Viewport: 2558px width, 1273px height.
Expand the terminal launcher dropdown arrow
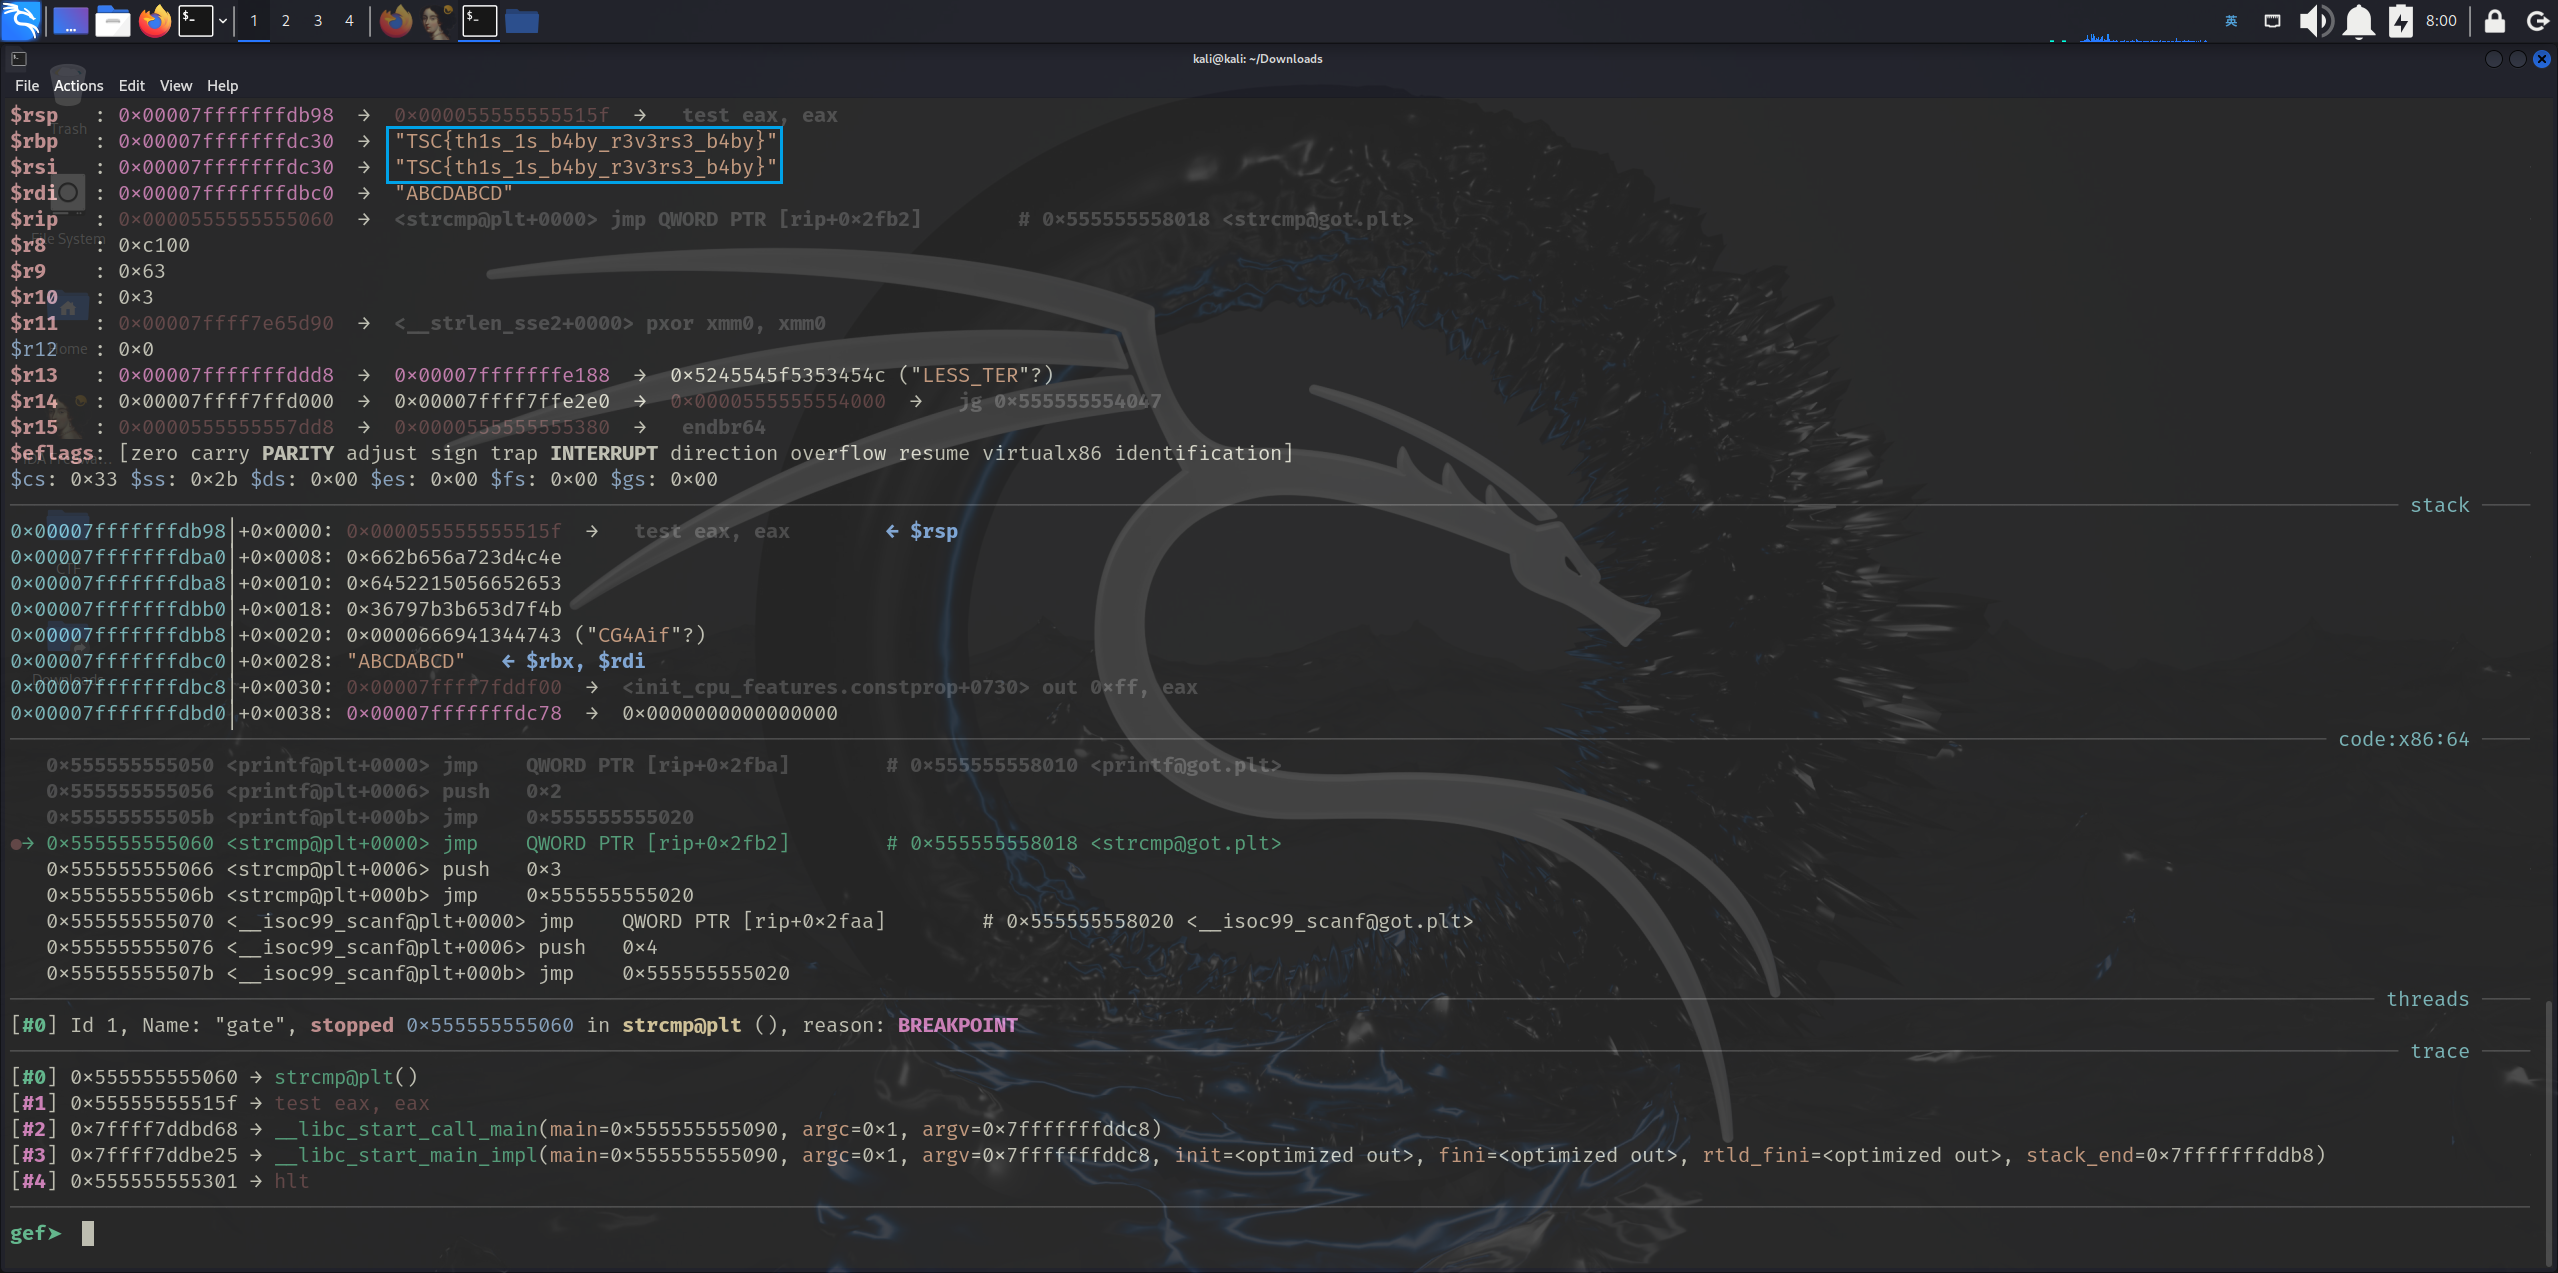coord(223,20)
